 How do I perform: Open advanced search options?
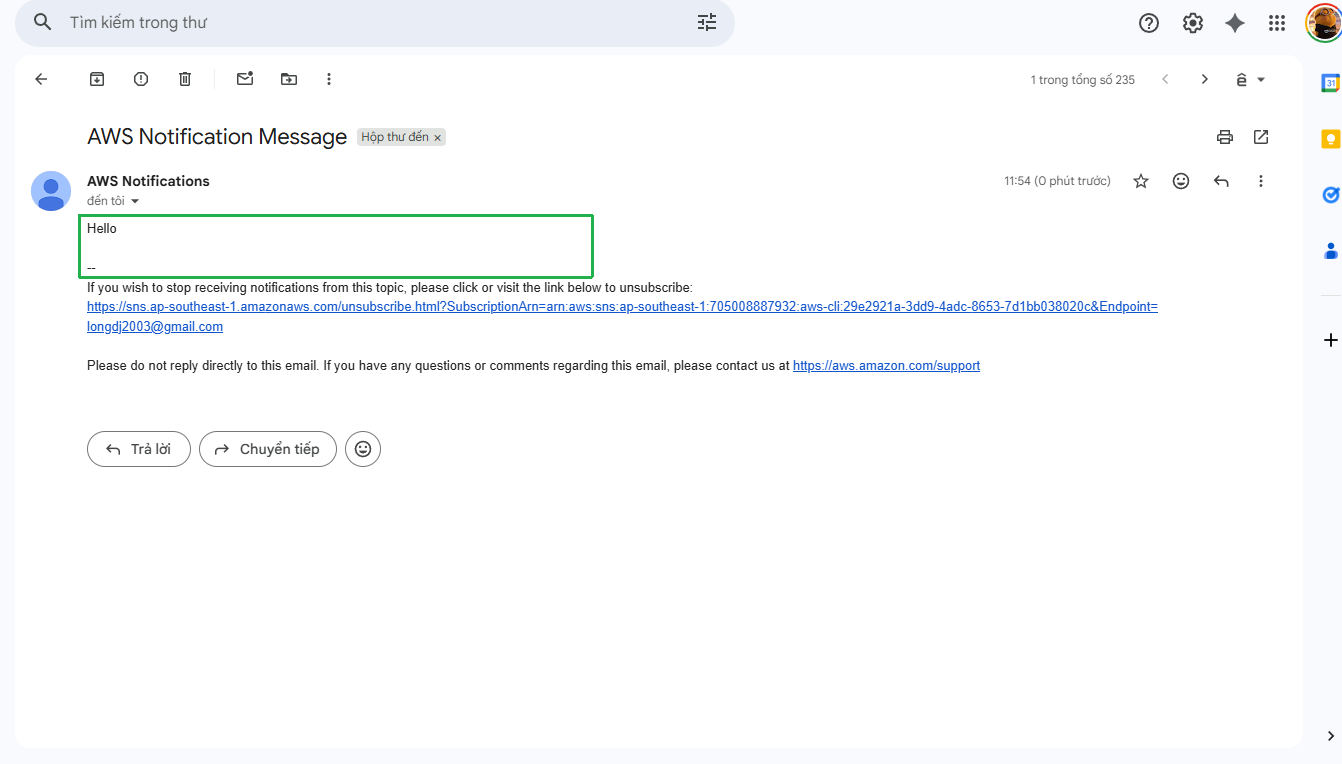[x=707, y=22]
